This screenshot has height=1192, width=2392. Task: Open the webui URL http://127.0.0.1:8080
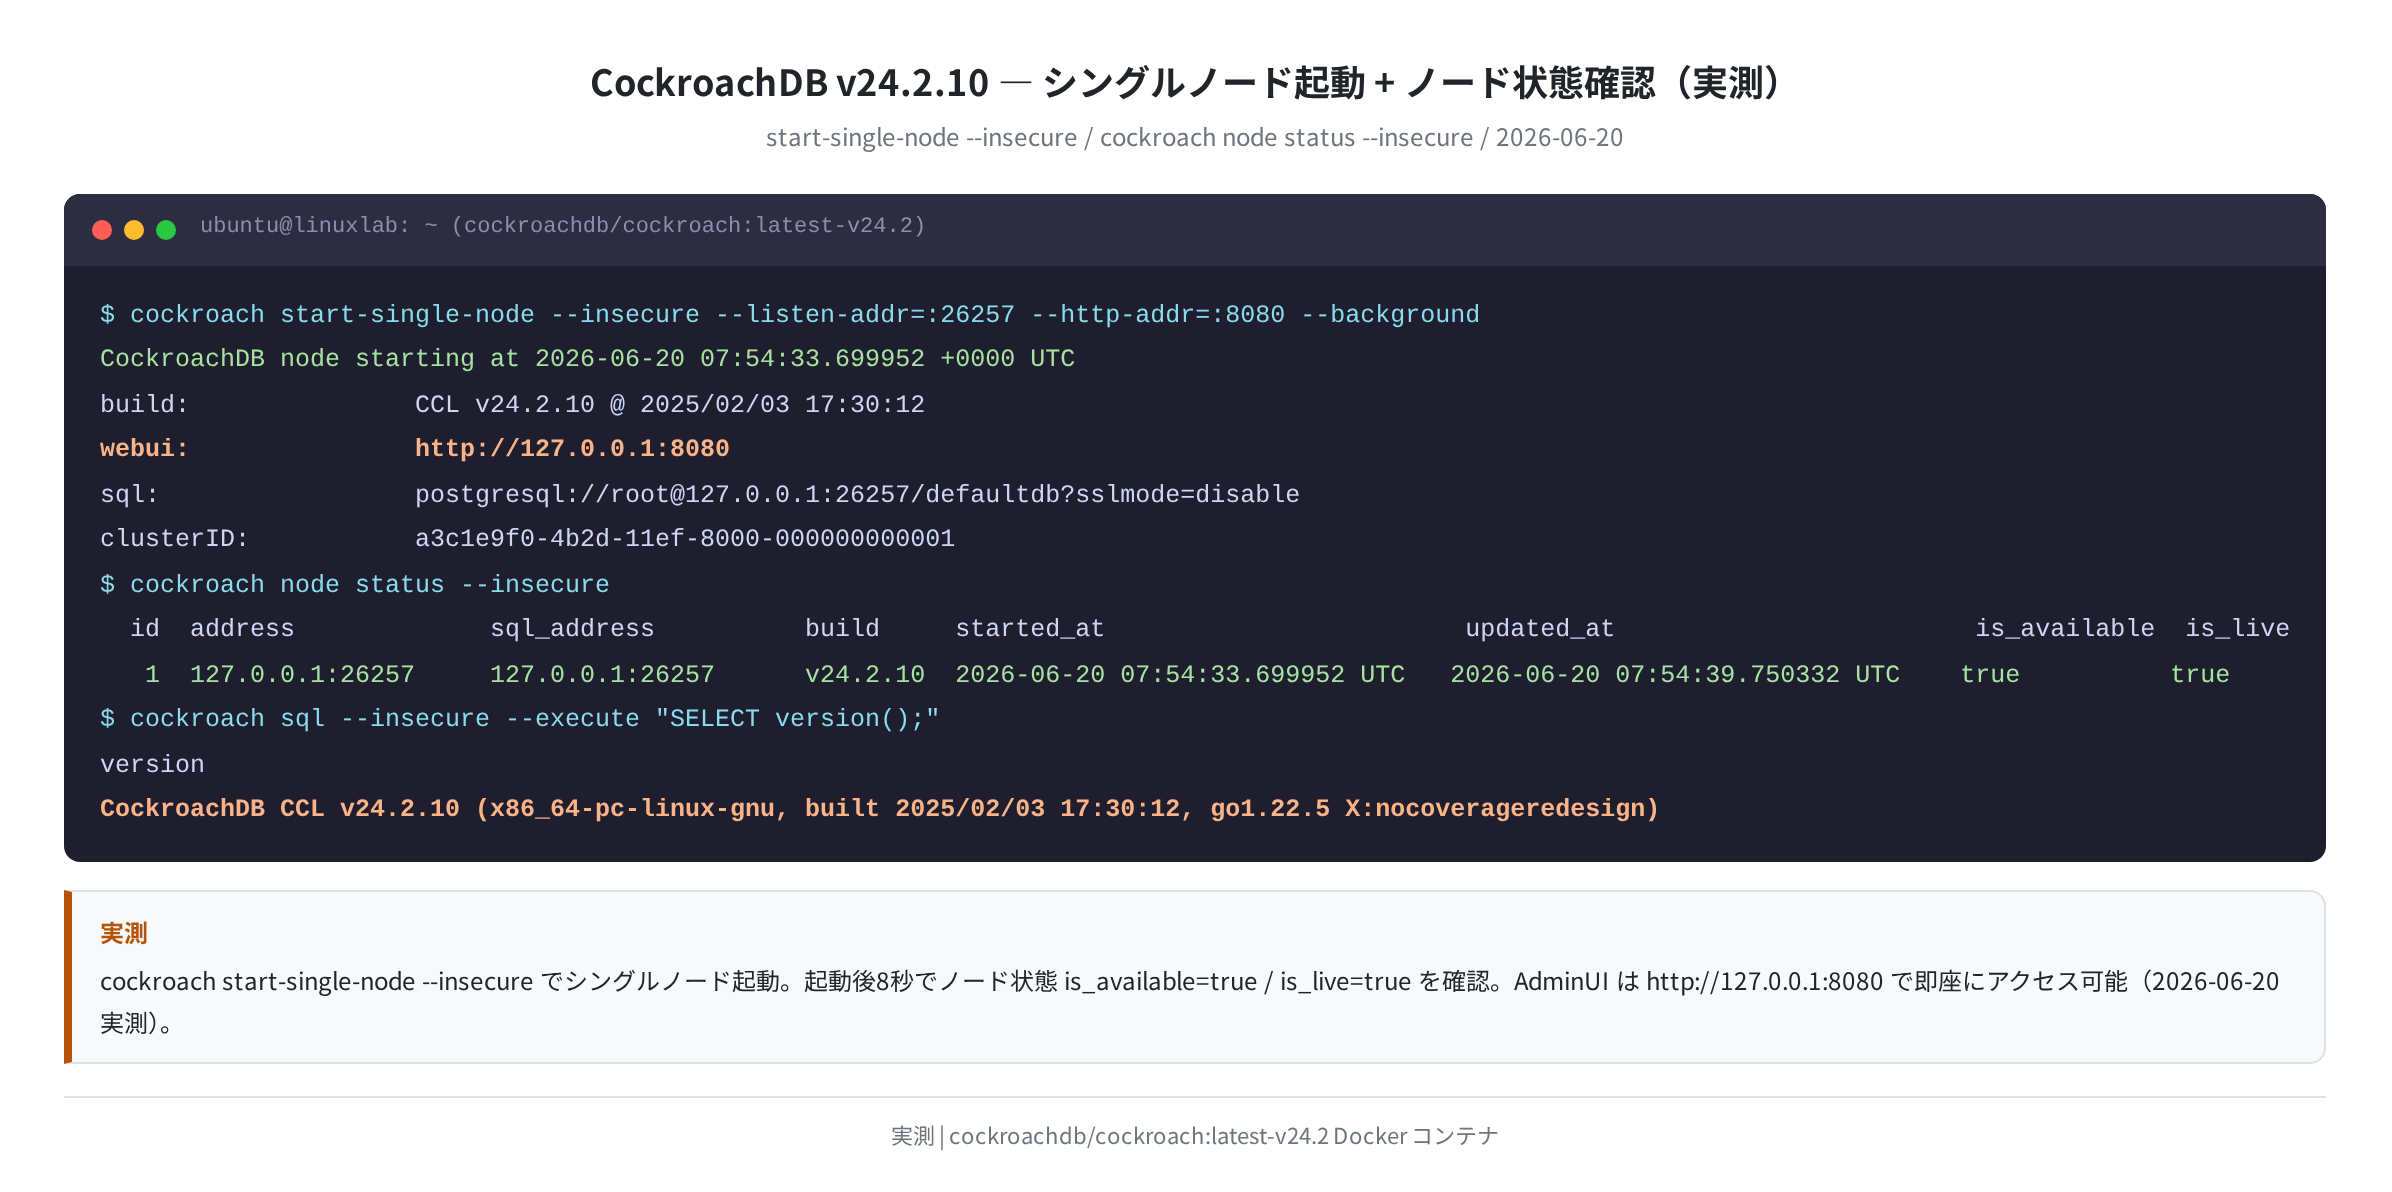point(572,448)
